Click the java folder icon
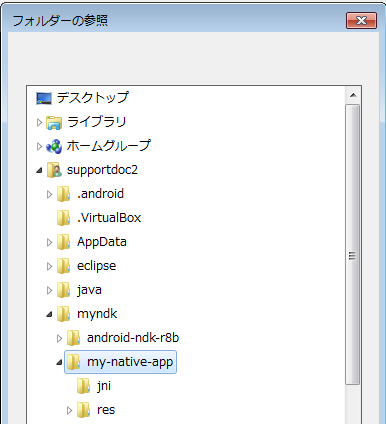This screenshot has height=425, width=386. tap(63, 290)
